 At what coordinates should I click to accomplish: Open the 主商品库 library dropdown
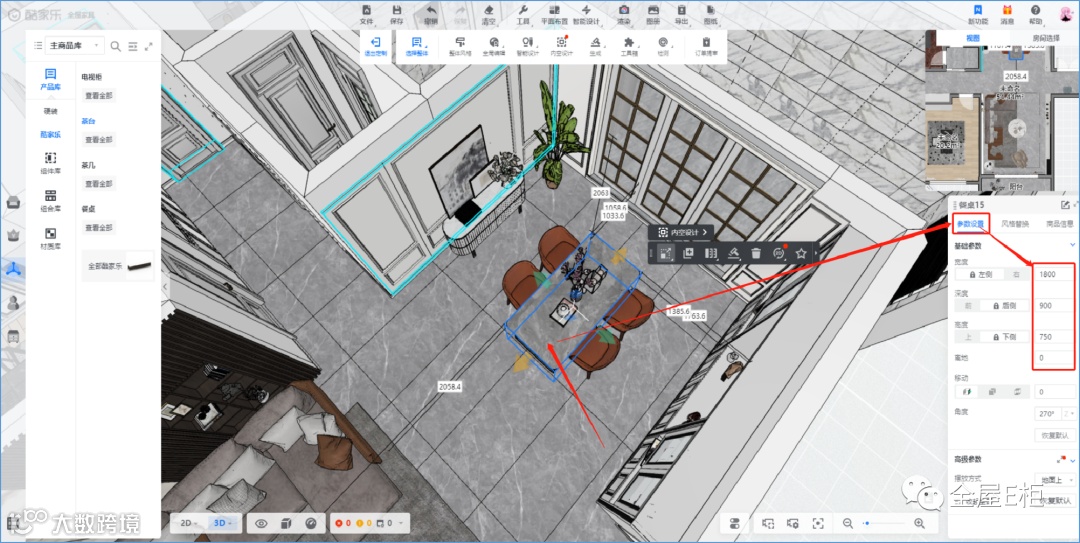point(74,45)
